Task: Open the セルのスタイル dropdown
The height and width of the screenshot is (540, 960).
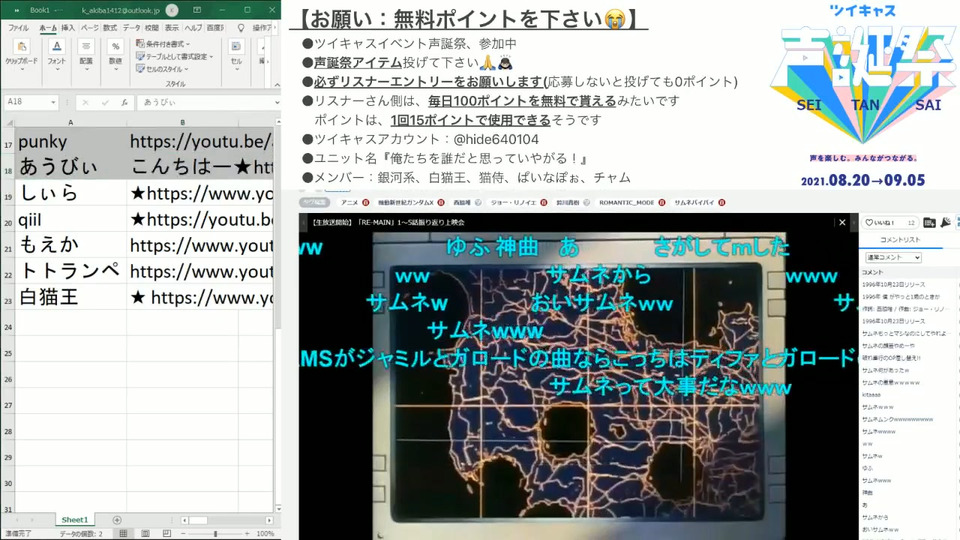Action: (x=162, y=69)
